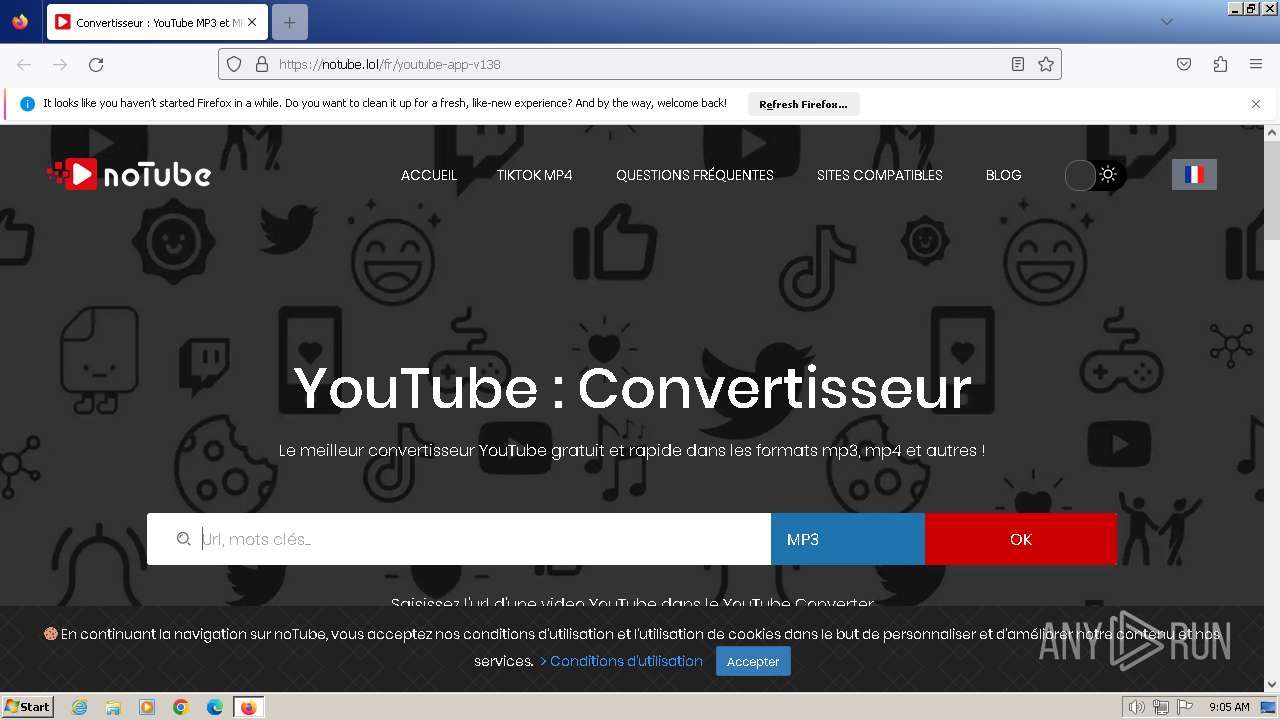Click the 9:05 AM clock
The width and height of the screenshot is (1280, 720).
tap(1229, 707)
